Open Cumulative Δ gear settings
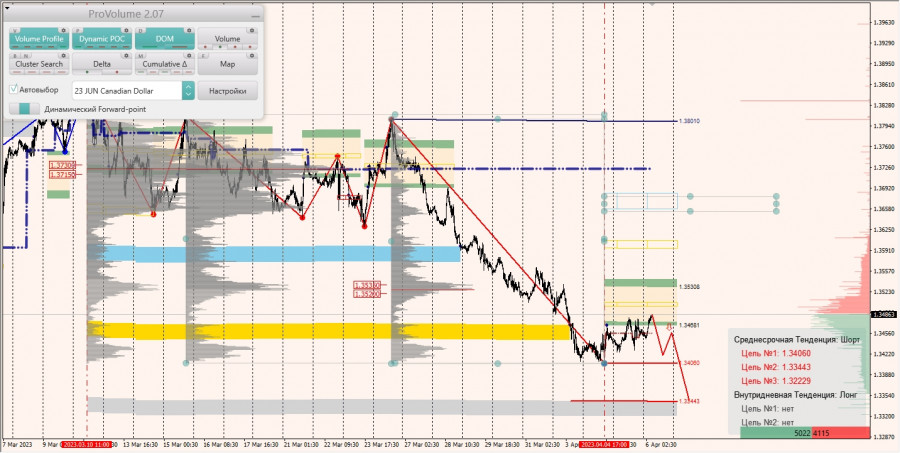 click(189, 56)
